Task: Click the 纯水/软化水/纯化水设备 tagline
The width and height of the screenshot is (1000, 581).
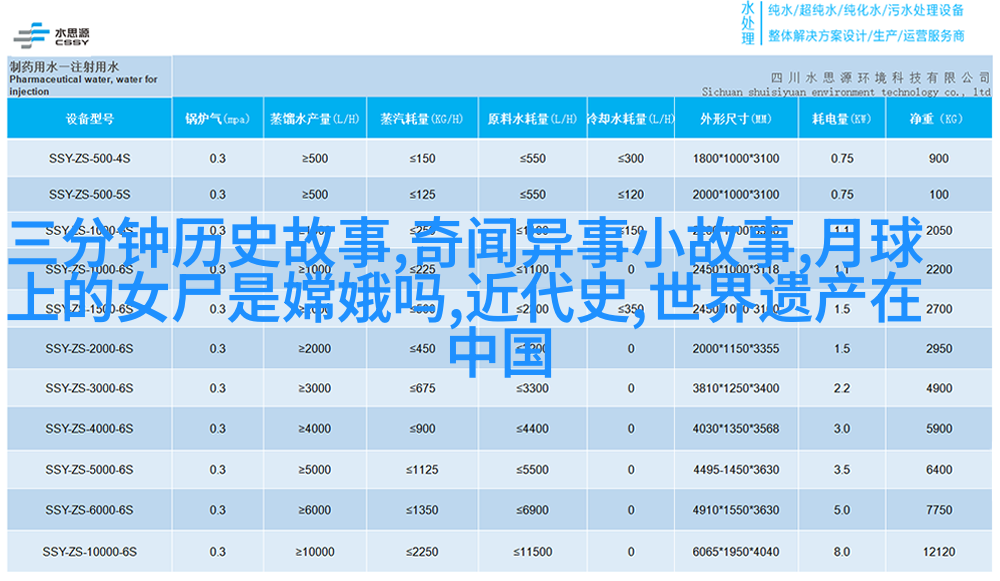Action: click(x=865, y=11)
